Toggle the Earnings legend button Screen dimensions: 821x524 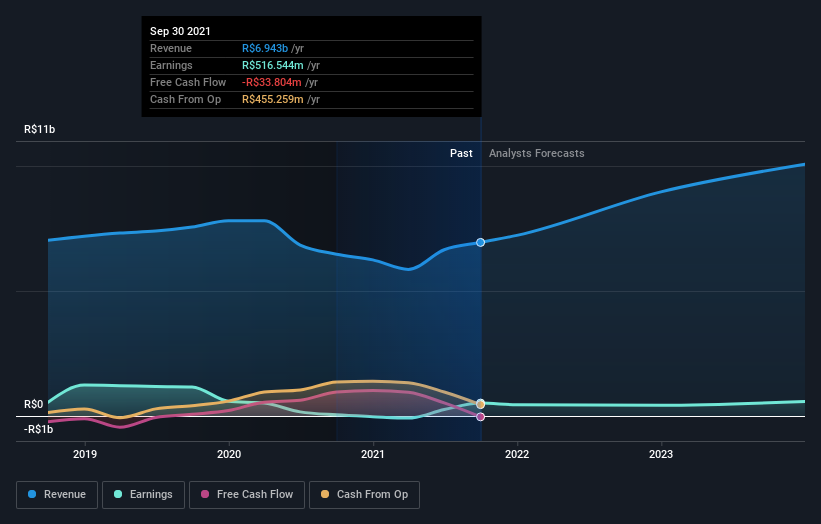click(x=143, y=495)
